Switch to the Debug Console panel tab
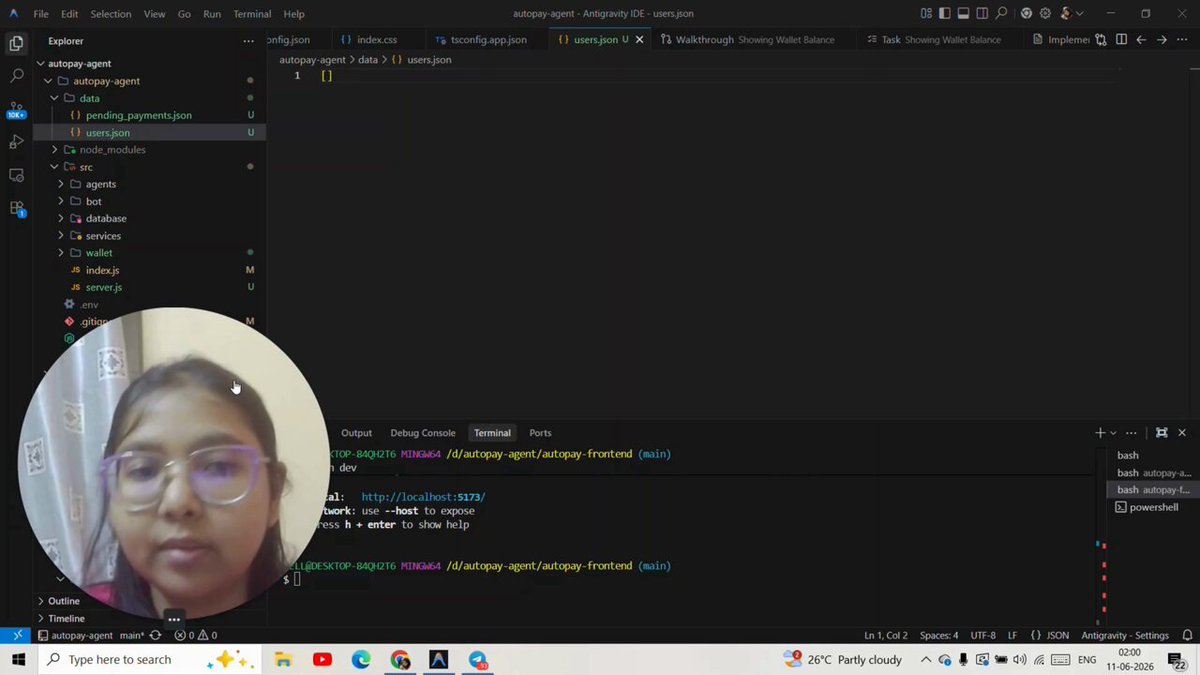This screenshot has height=675, width=1200. tap(423, 433)
